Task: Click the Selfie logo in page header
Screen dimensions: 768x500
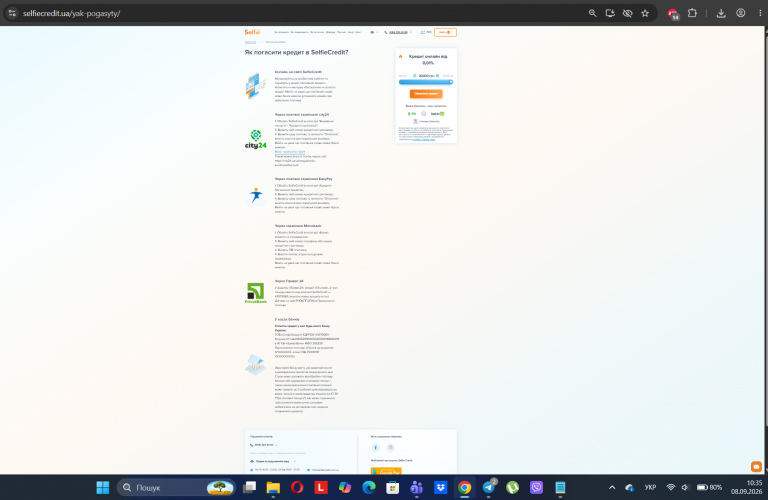Action: (x=252, y=32)
